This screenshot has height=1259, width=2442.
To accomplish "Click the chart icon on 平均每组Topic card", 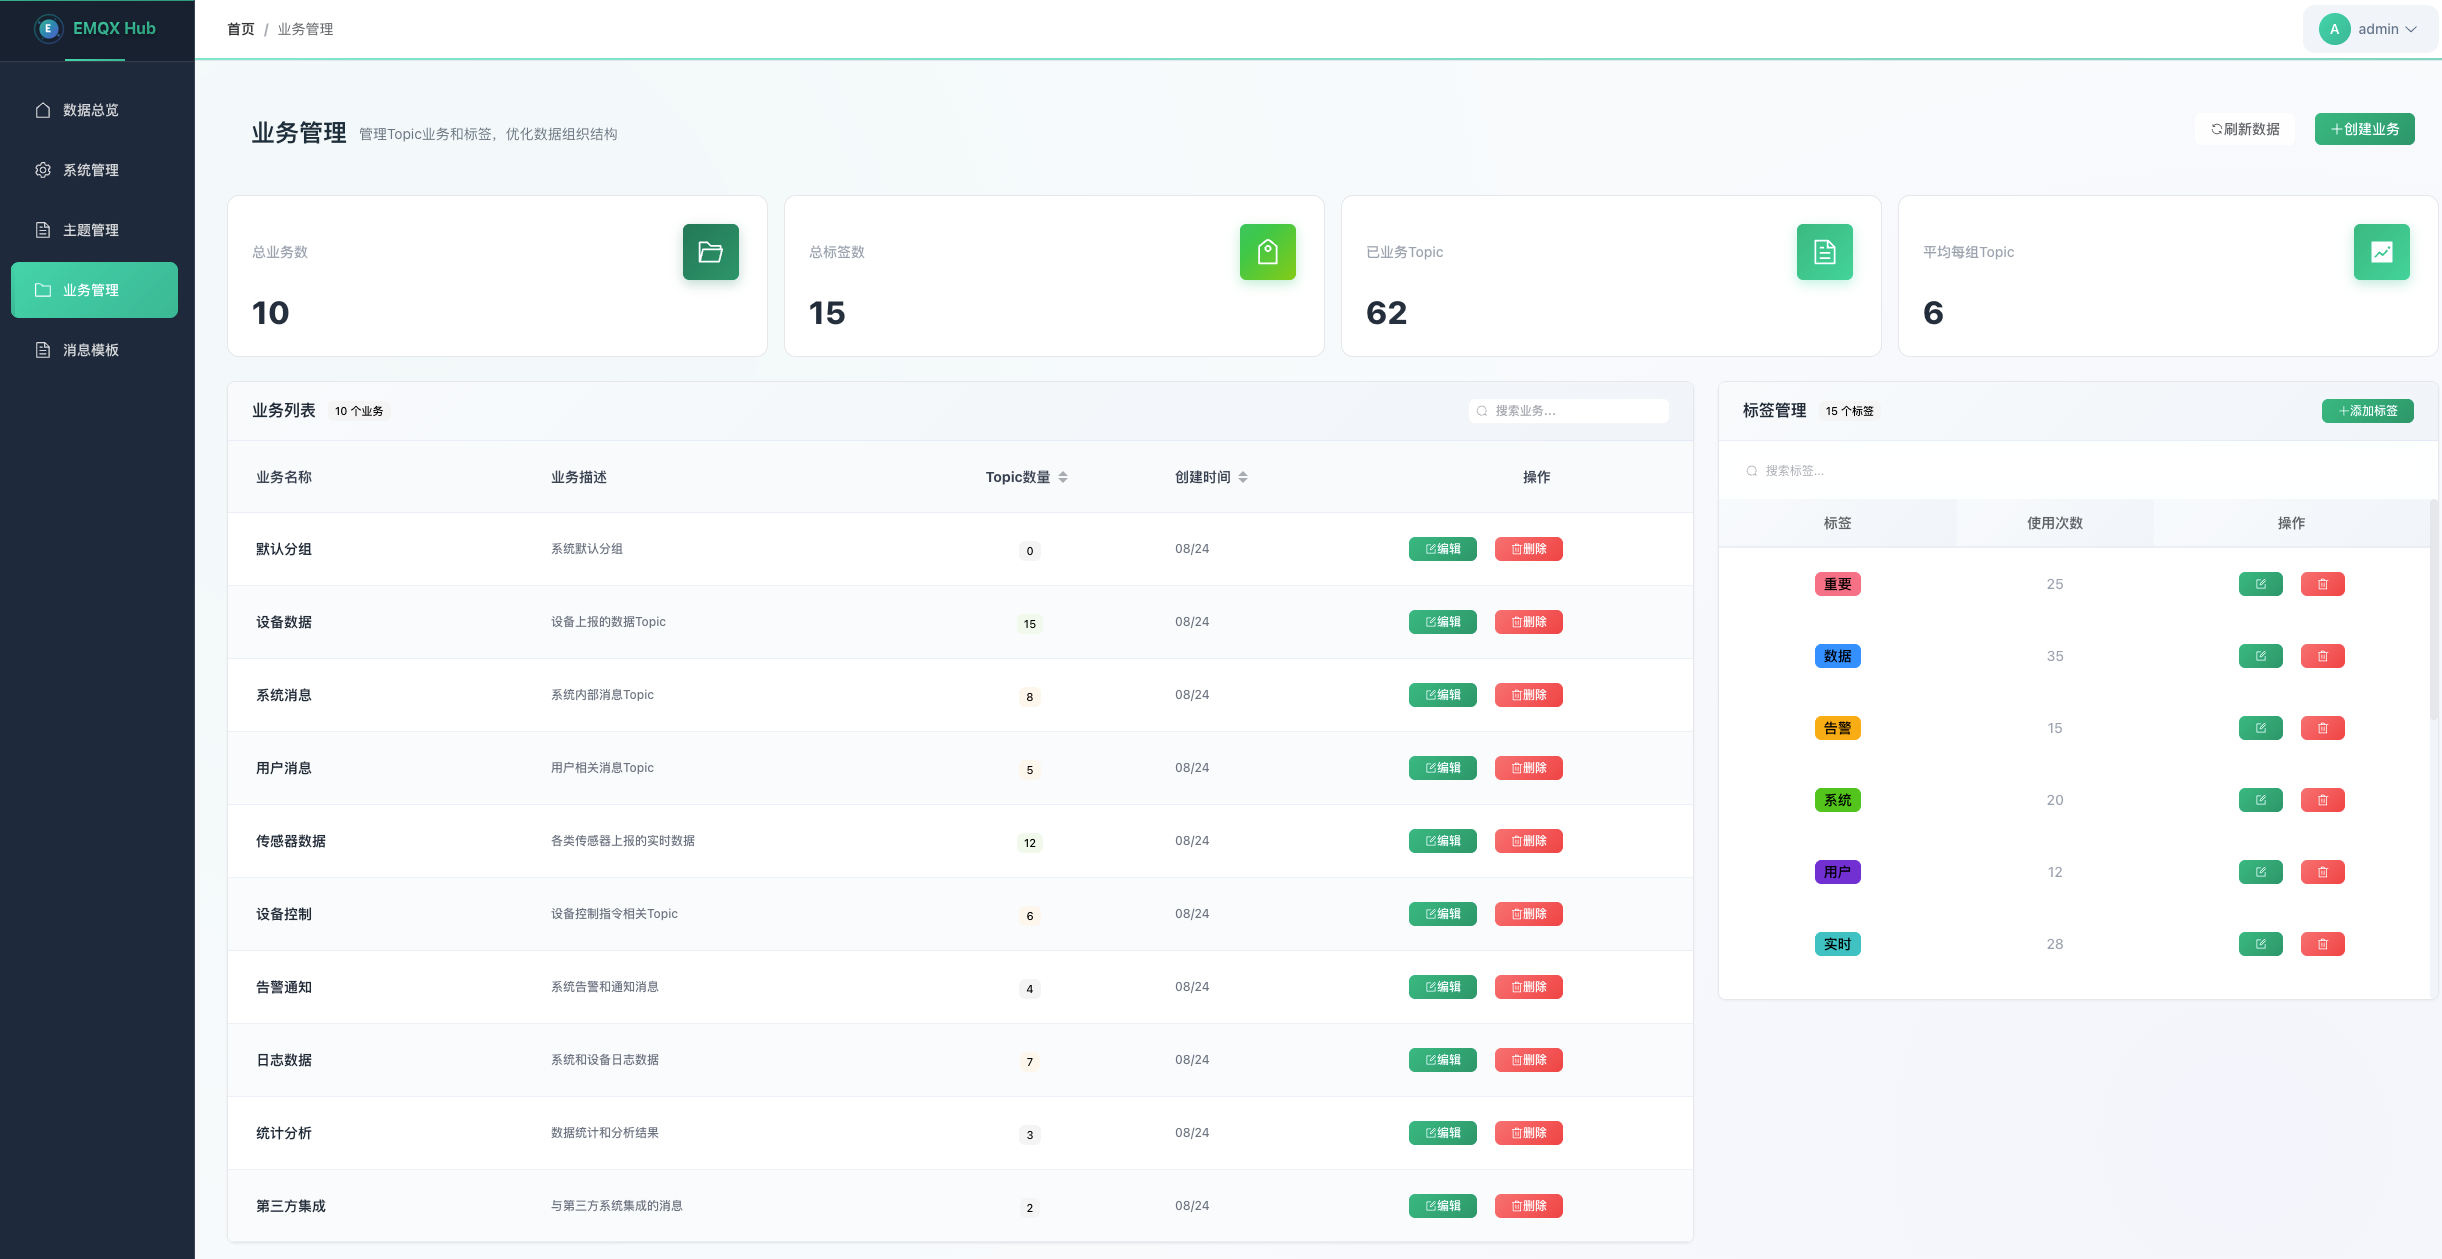I will [x=2381, y=252].
